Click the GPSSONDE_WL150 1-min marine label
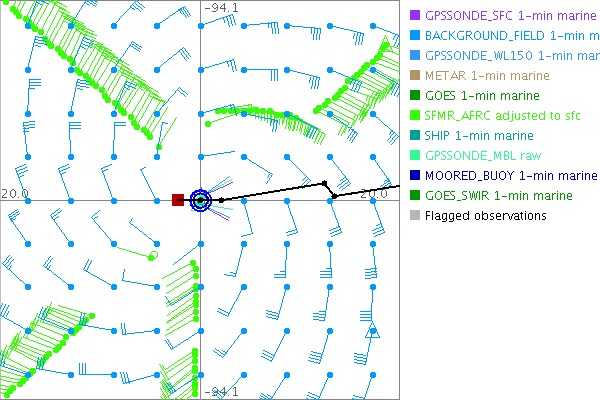Image resolution: width=600 pixels, height=400 pixels. 510,55
